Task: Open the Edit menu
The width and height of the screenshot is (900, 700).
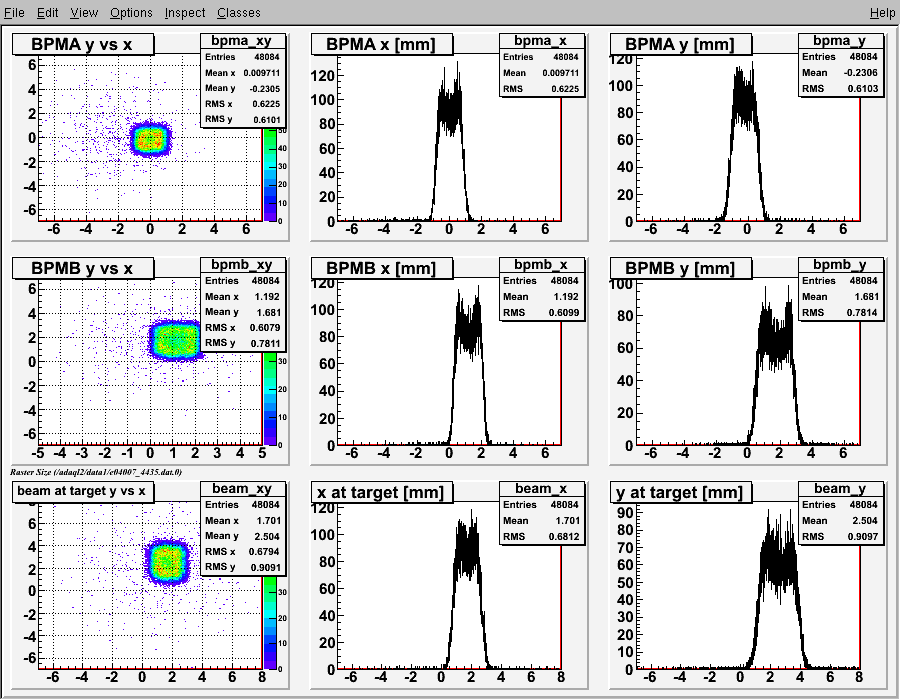Action: 48,12
